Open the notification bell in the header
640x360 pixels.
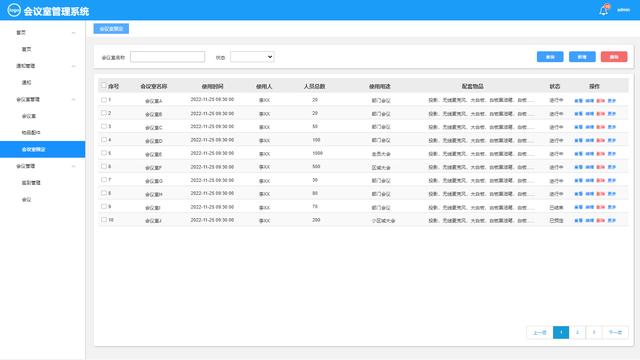click(604, 10)
